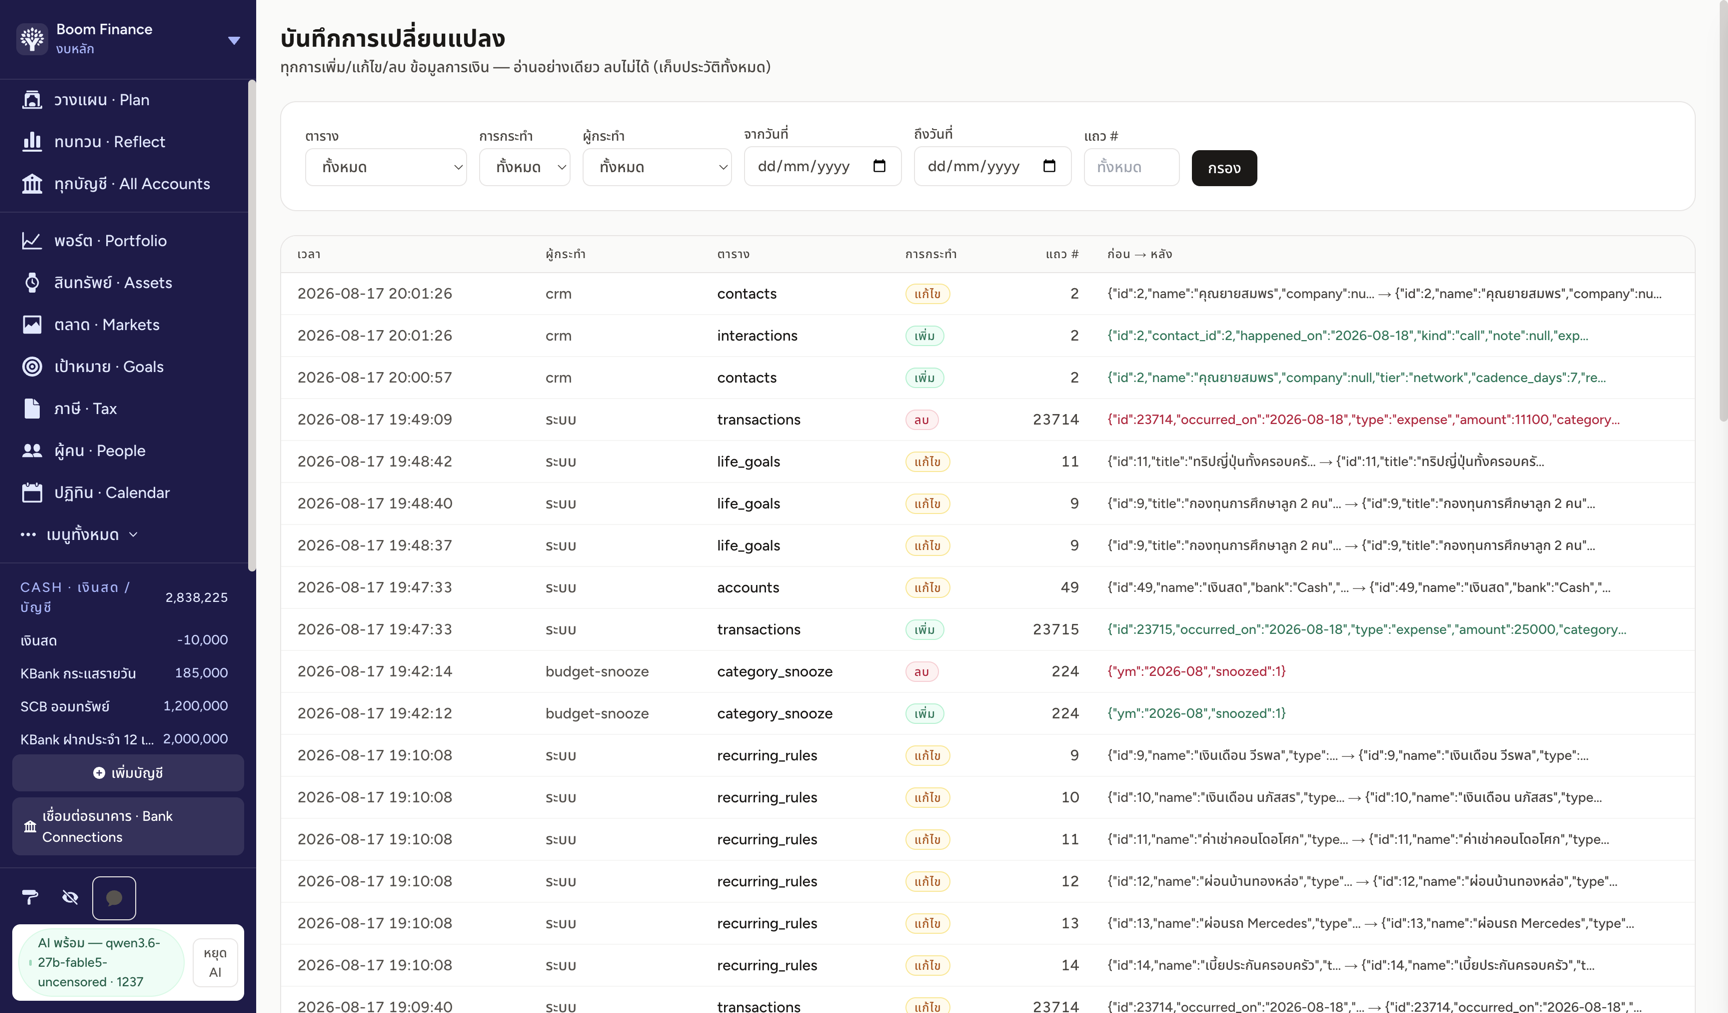Open the calendar picker in ถึงวันที่ field

tap(1049, 166)
